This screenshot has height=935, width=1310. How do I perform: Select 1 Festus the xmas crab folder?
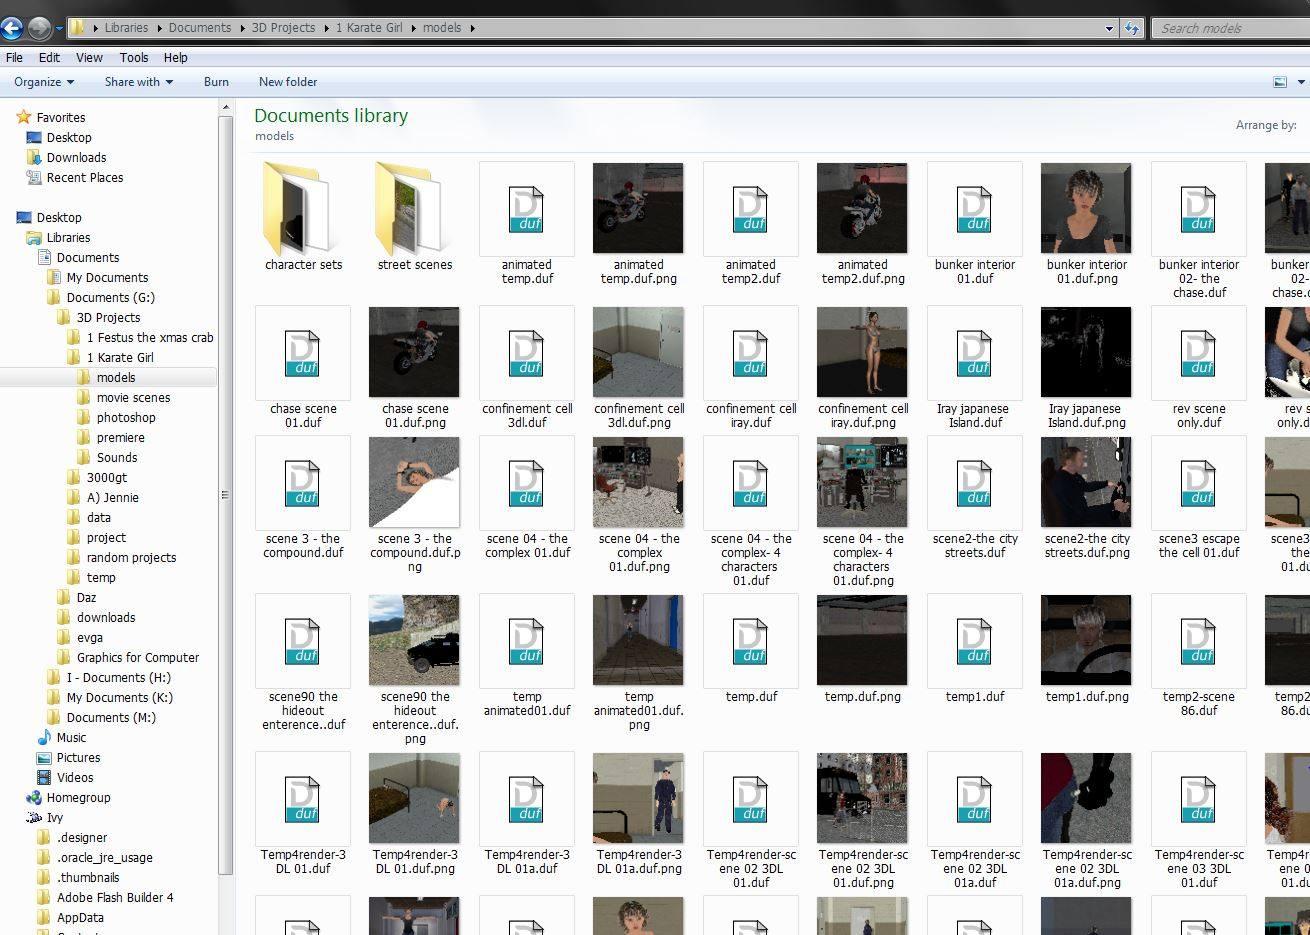[x=150, y=338]
